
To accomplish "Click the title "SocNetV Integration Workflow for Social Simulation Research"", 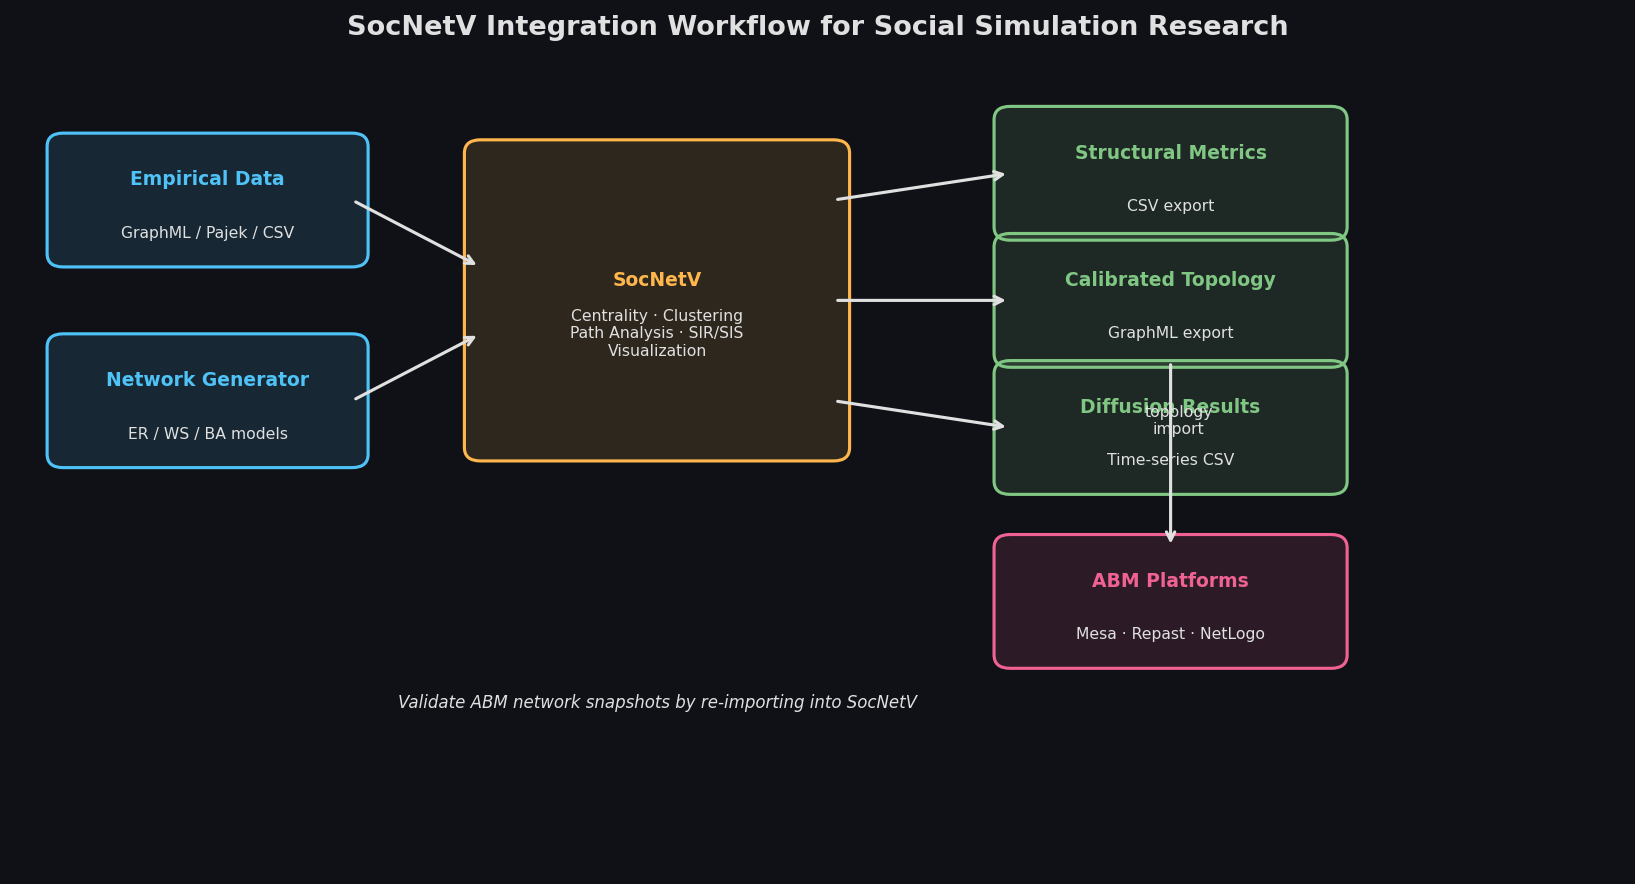I will (817, 27).
